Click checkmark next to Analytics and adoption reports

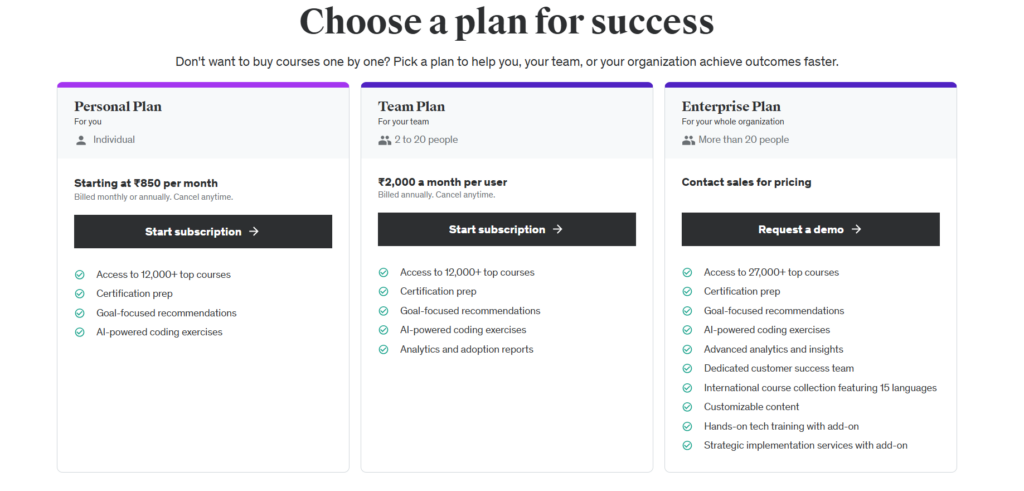pyautogui.click(x=383, y=349)
